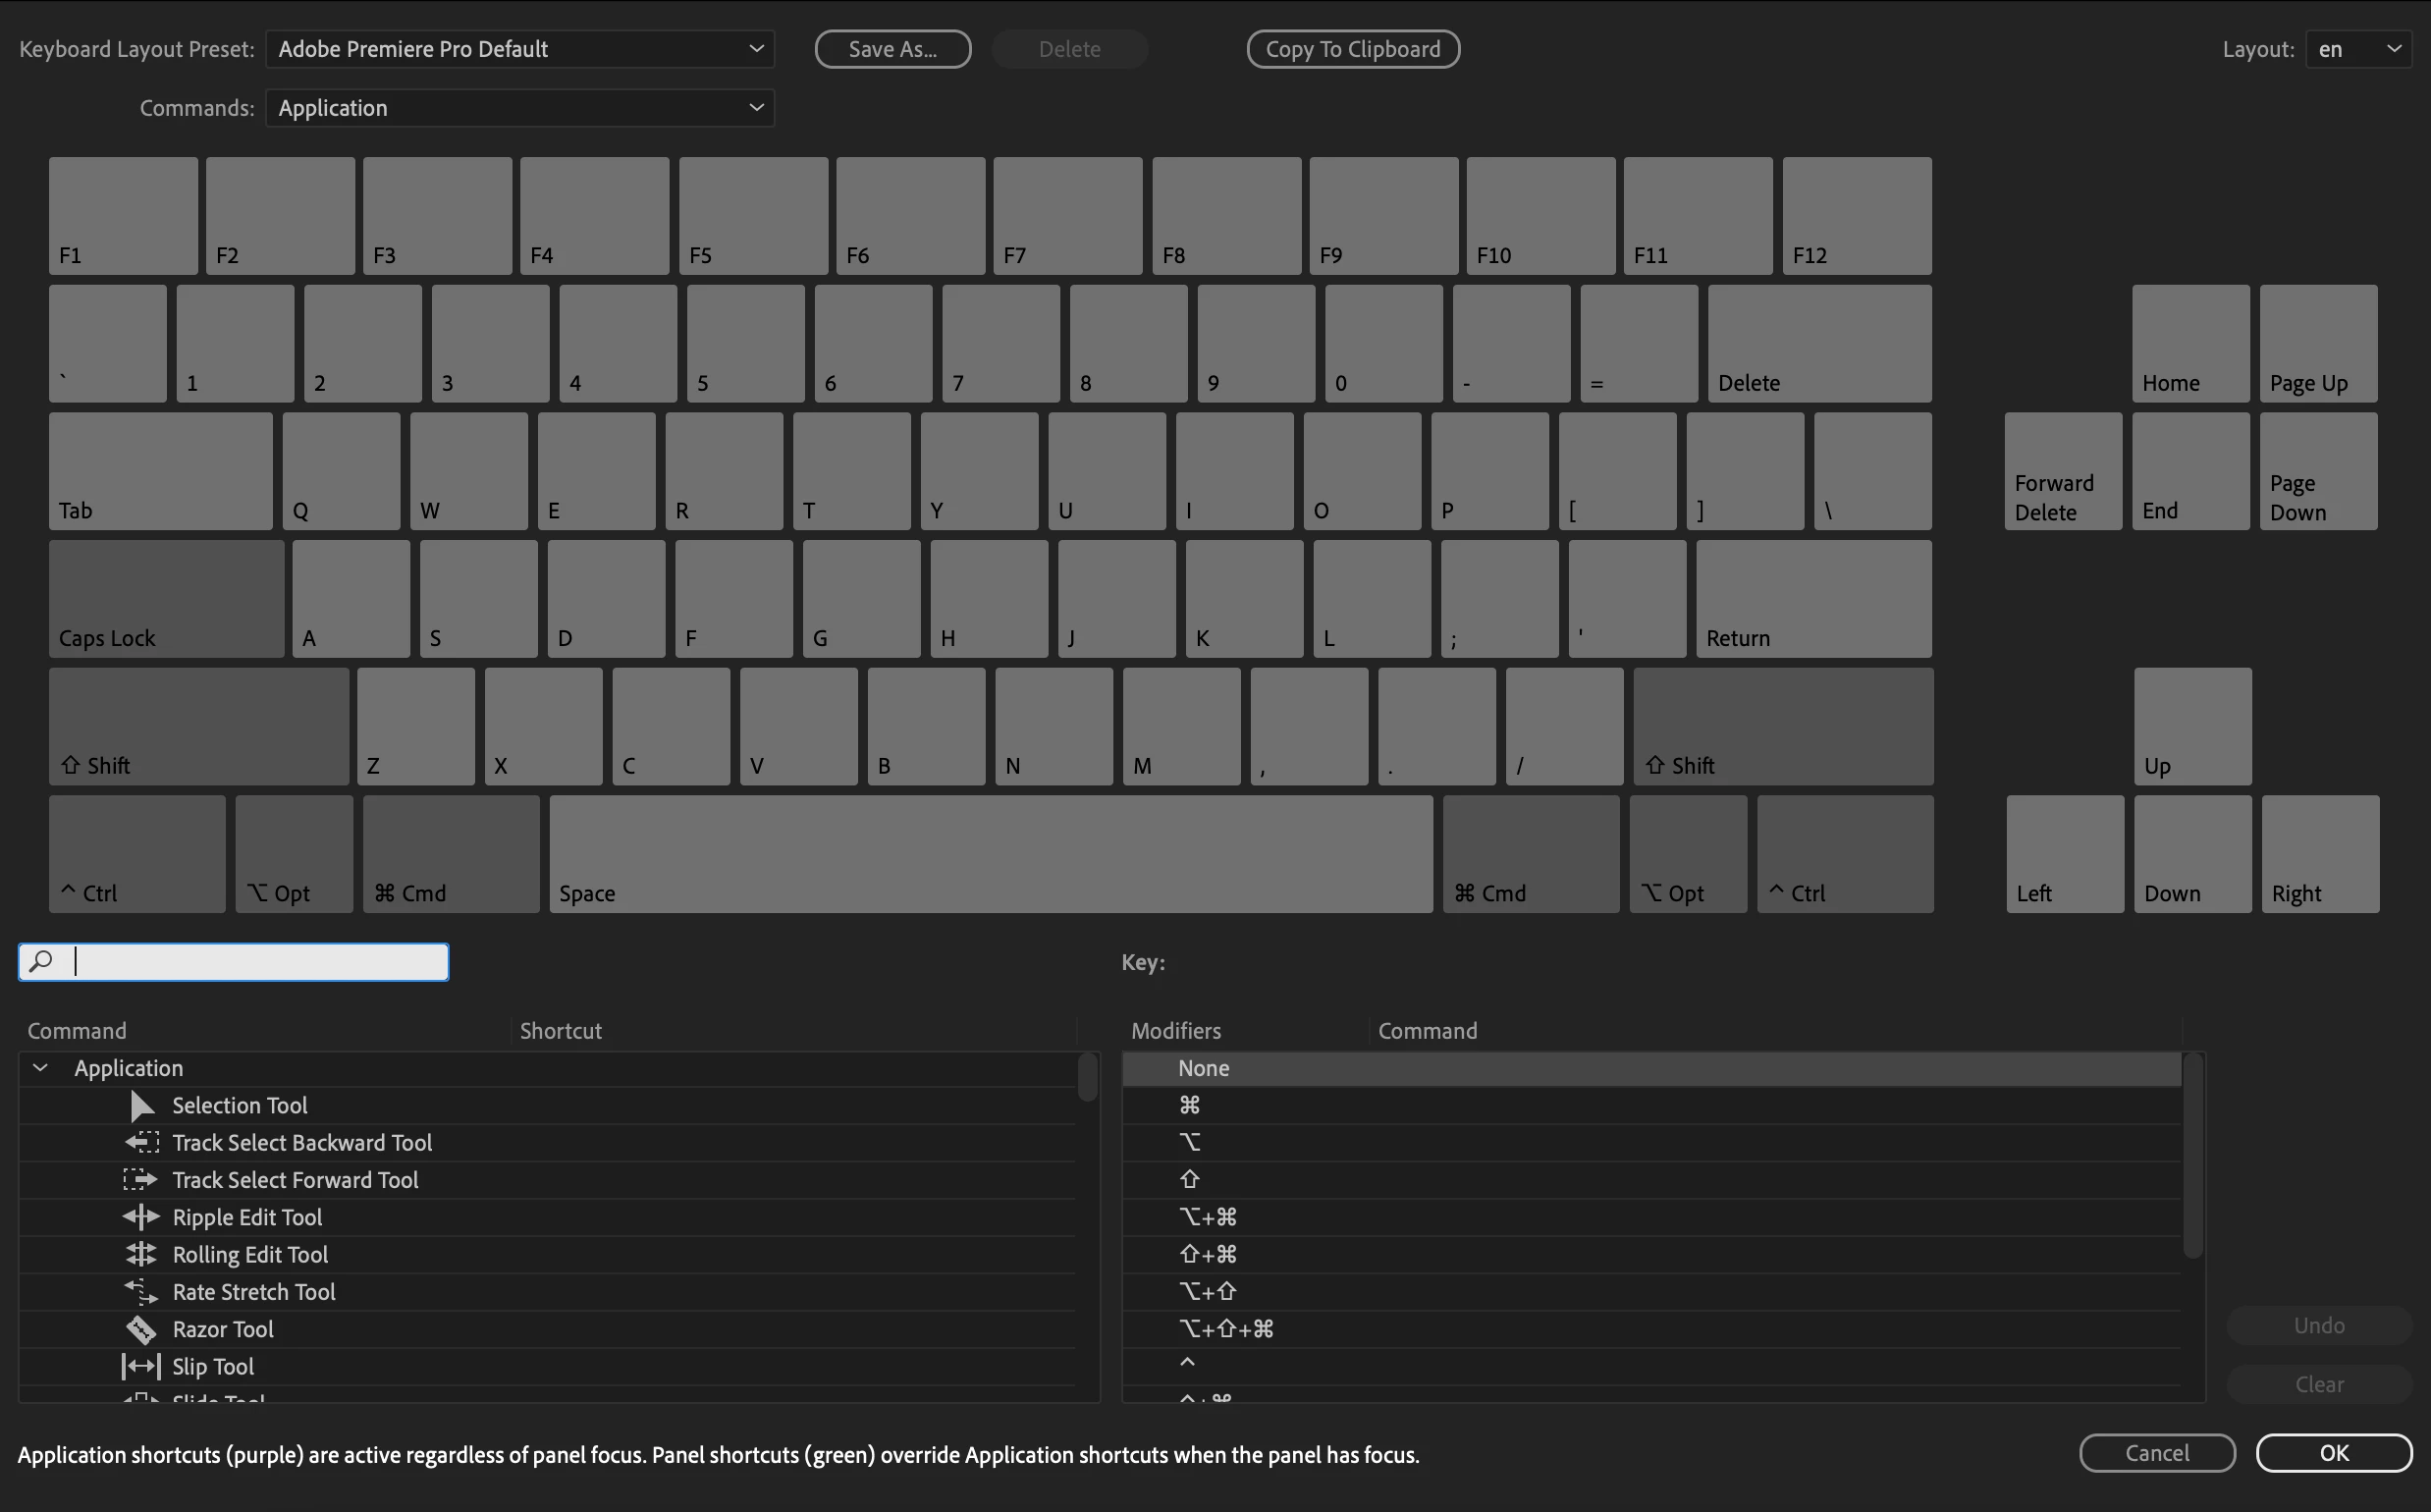Click the Ripple Edit Tool icon
This screenshot has height=1512, width=2431.
[x=141, y=1217]
